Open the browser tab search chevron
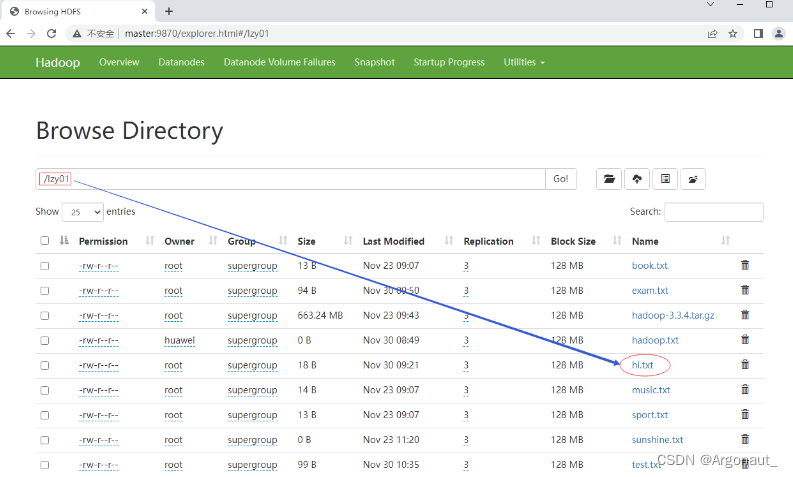 pos(711,5)
